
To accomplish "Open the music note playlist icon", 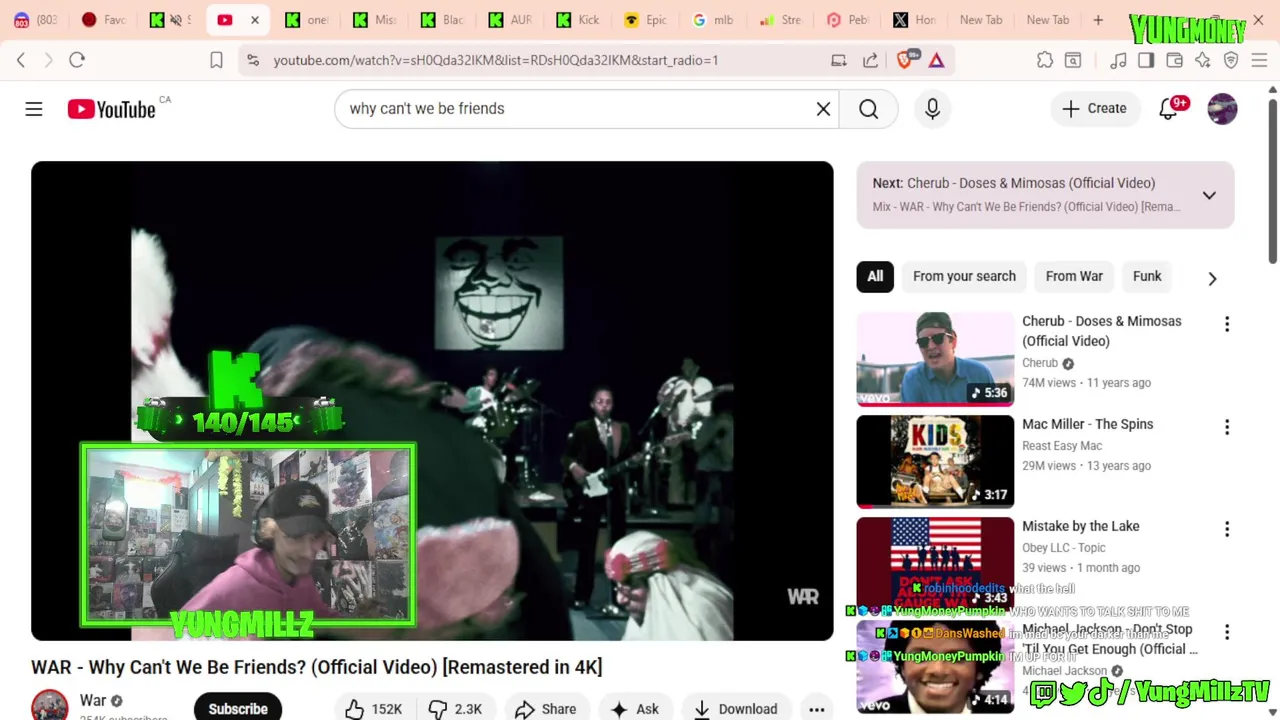I will click(1118, 60).
